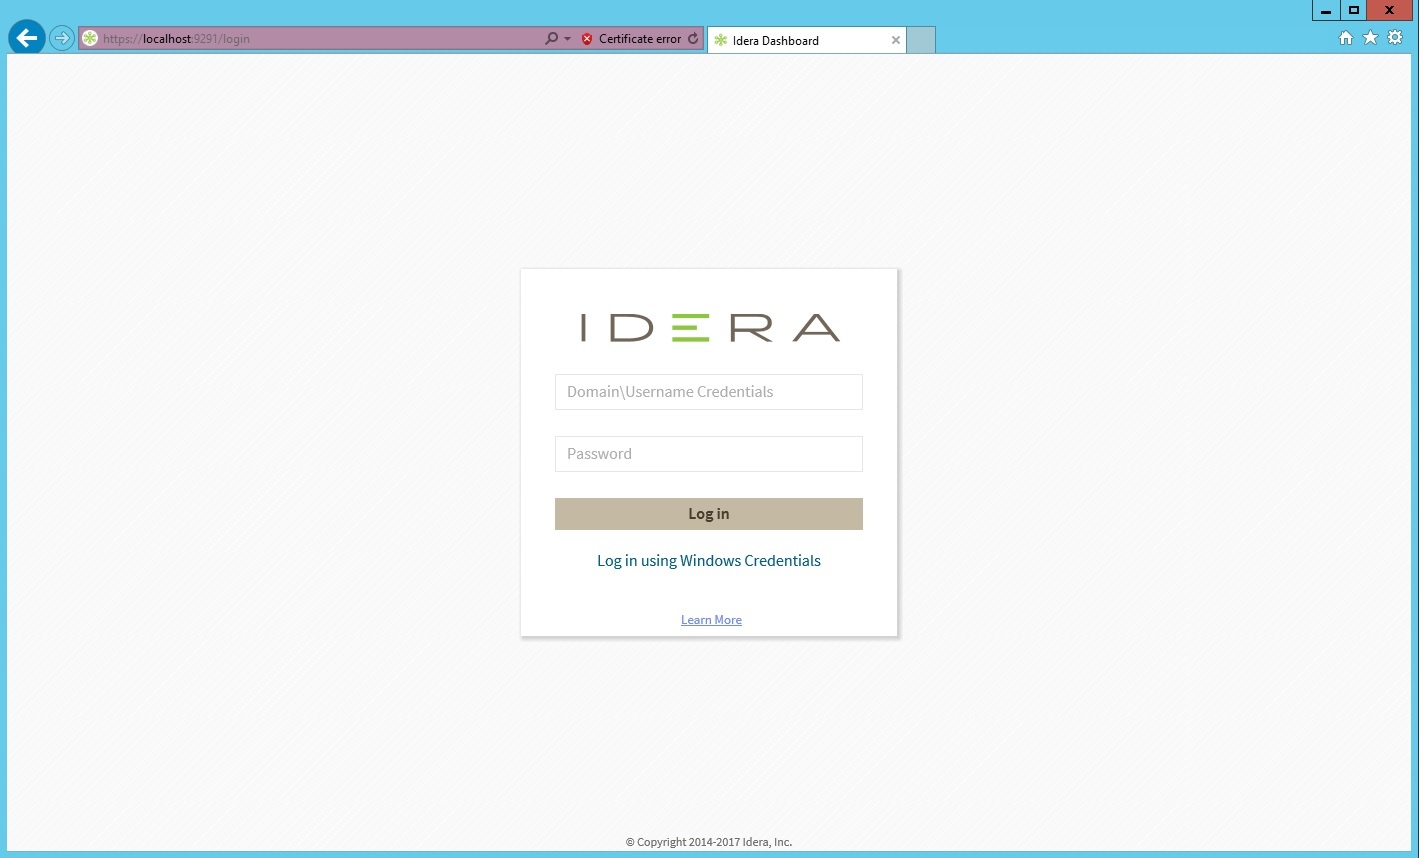The image size is (1419, 858).
Task: Open the Learn More link
Action: point(711,620)
